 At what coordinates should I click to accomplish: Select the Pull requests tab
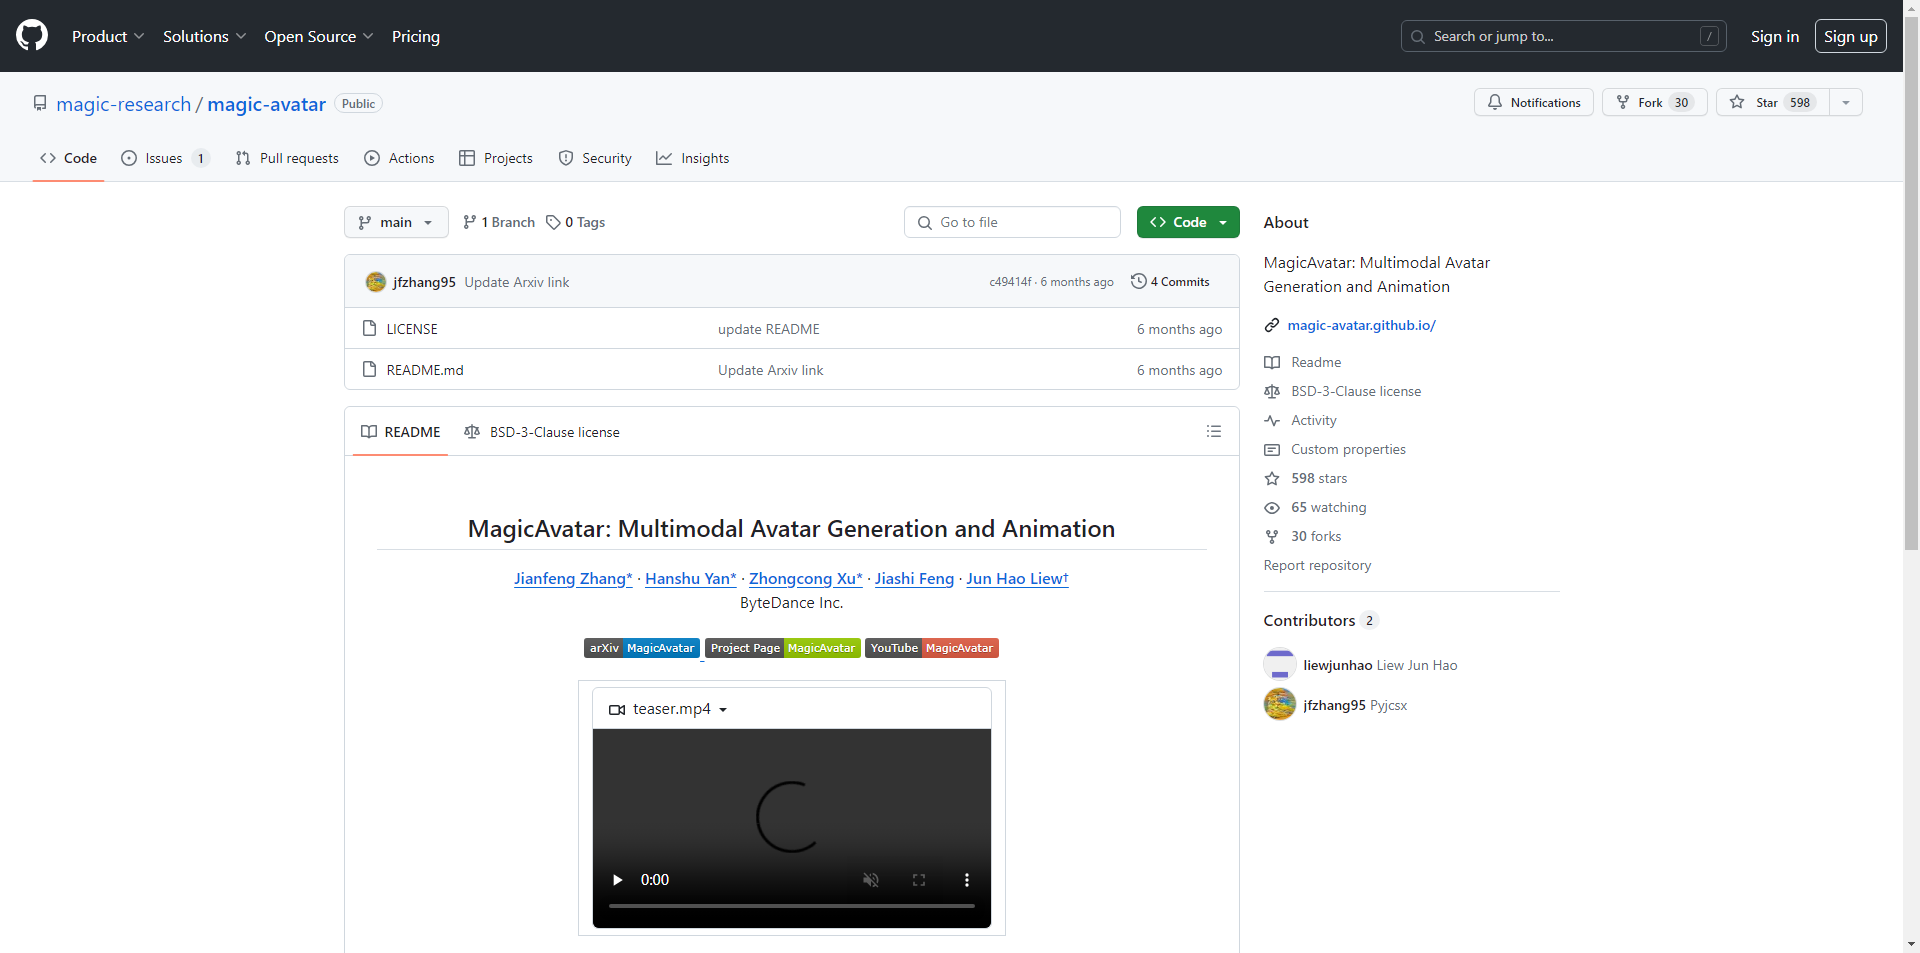pyautogui.click(x=287, y=158)
